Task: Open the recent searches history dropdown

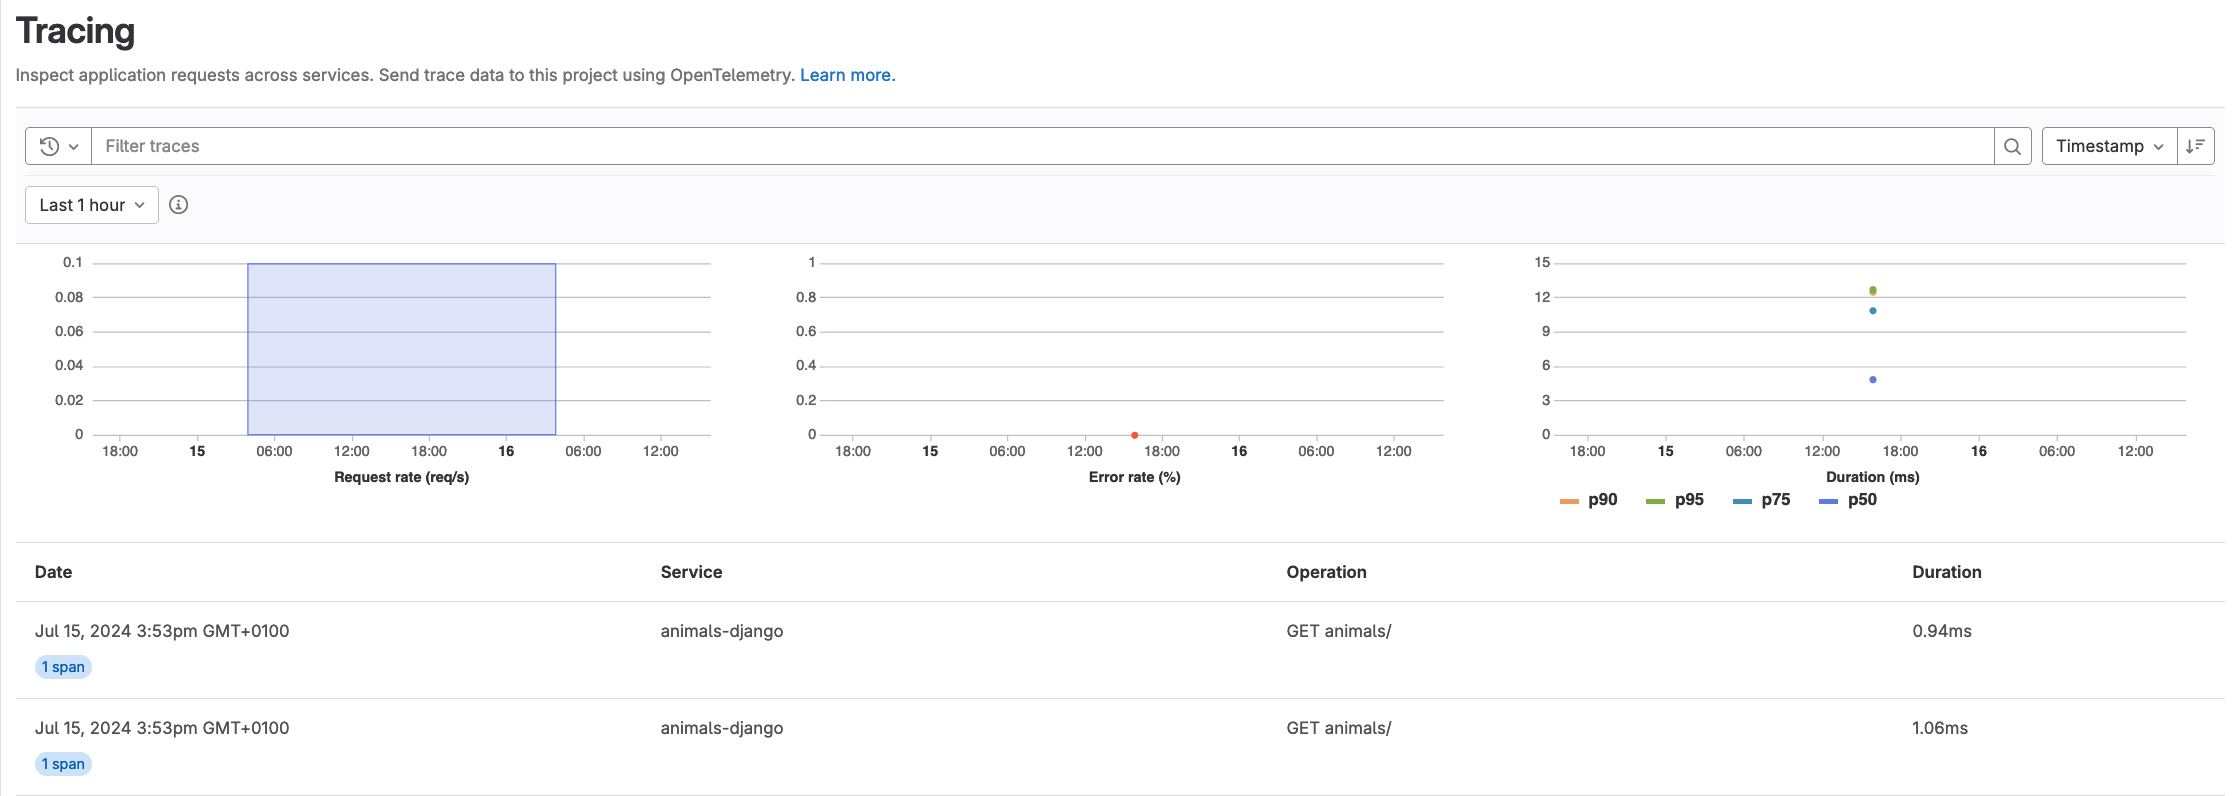Action: pyautogui.click(x=58, y=146)
